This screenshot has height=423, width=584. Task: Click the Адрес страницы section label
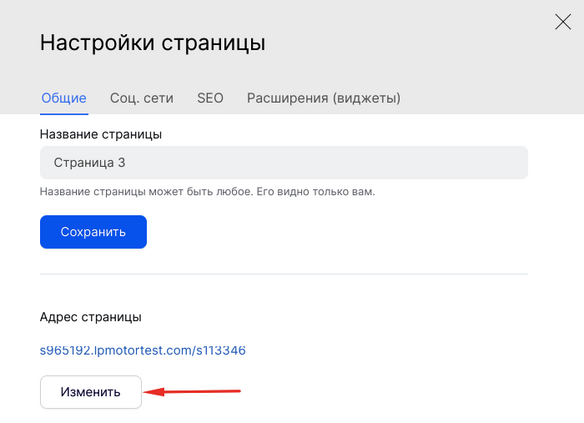[91, 317]
